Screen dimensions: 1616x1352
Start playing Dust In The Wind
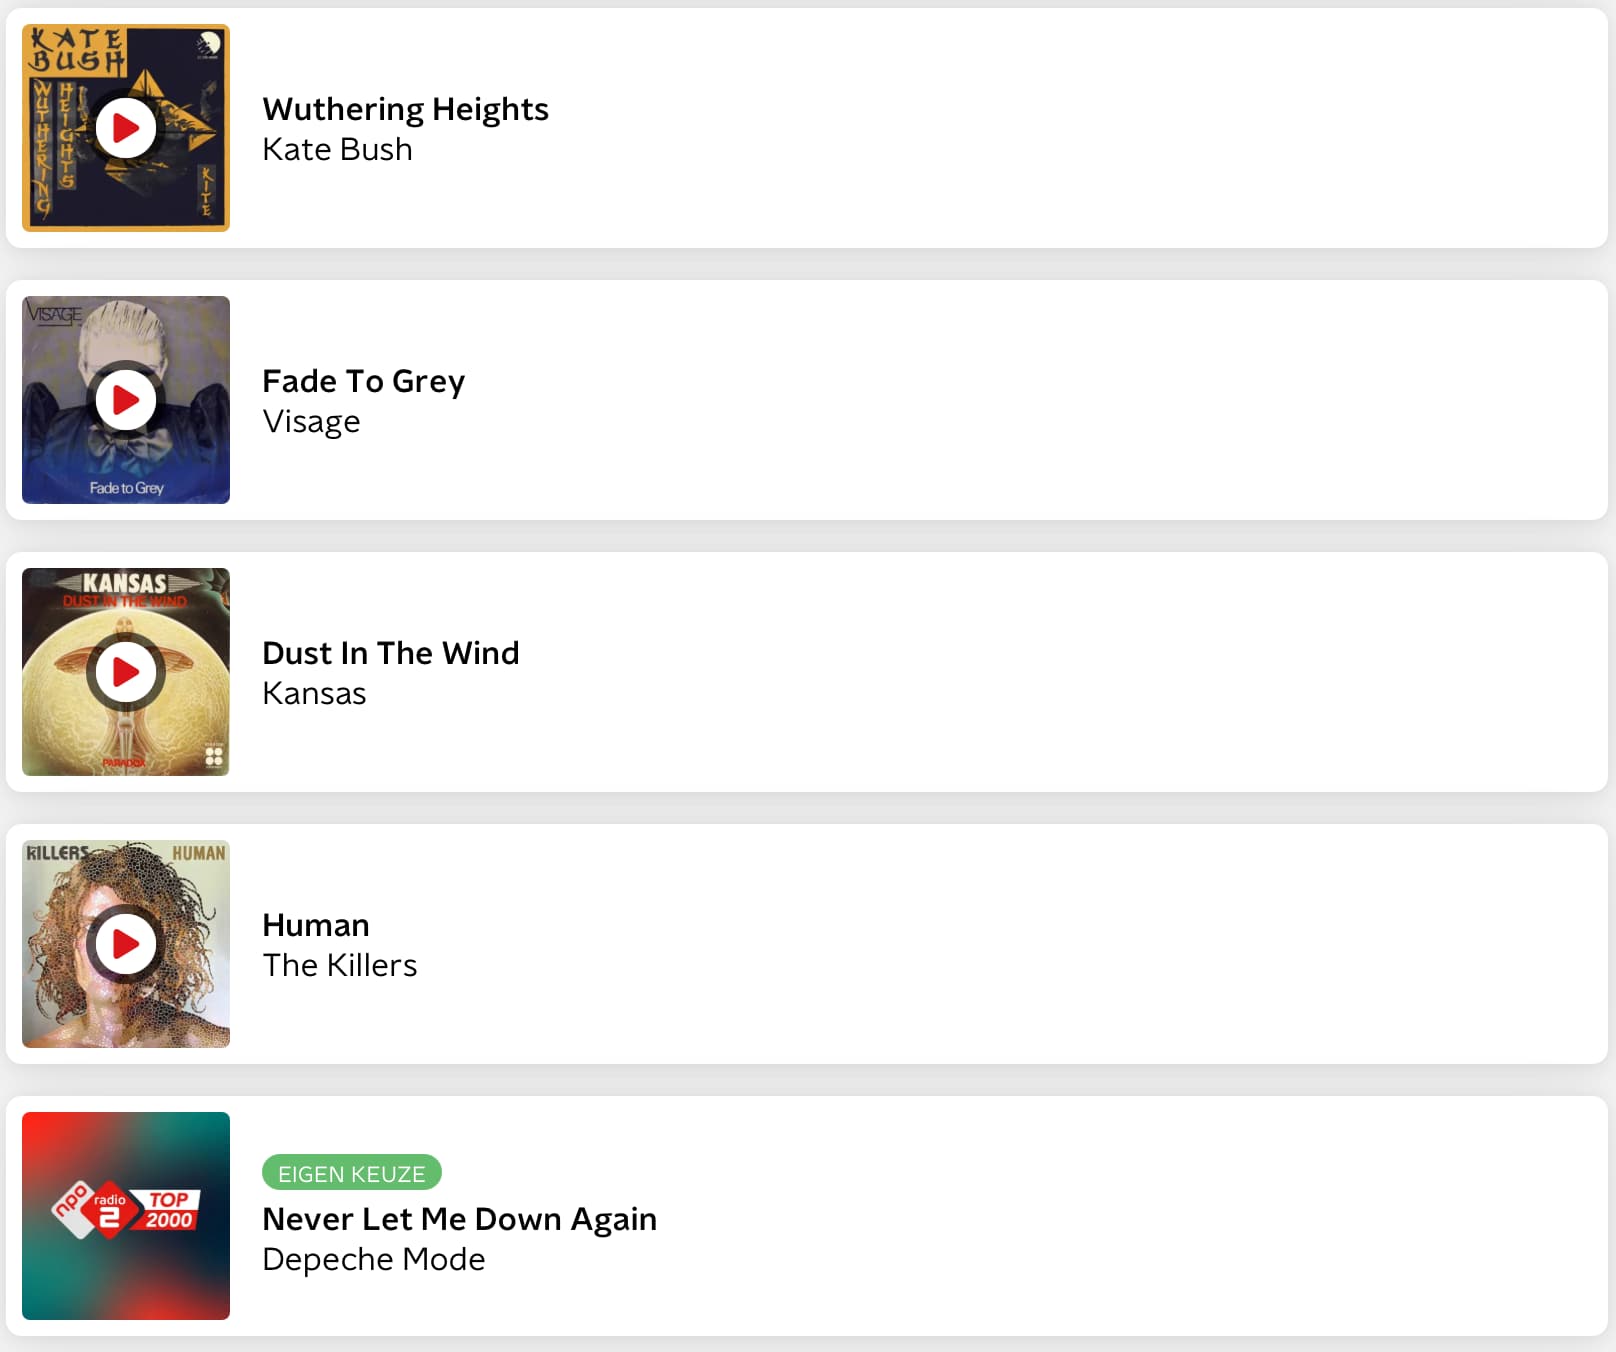pos(126,672)
